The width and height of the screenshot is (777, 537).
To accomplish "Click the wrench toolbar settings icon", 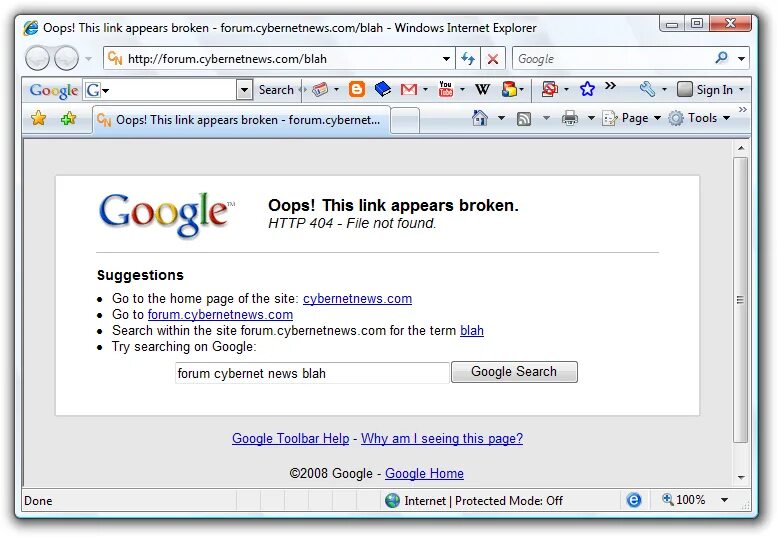I will pos(647,89).
